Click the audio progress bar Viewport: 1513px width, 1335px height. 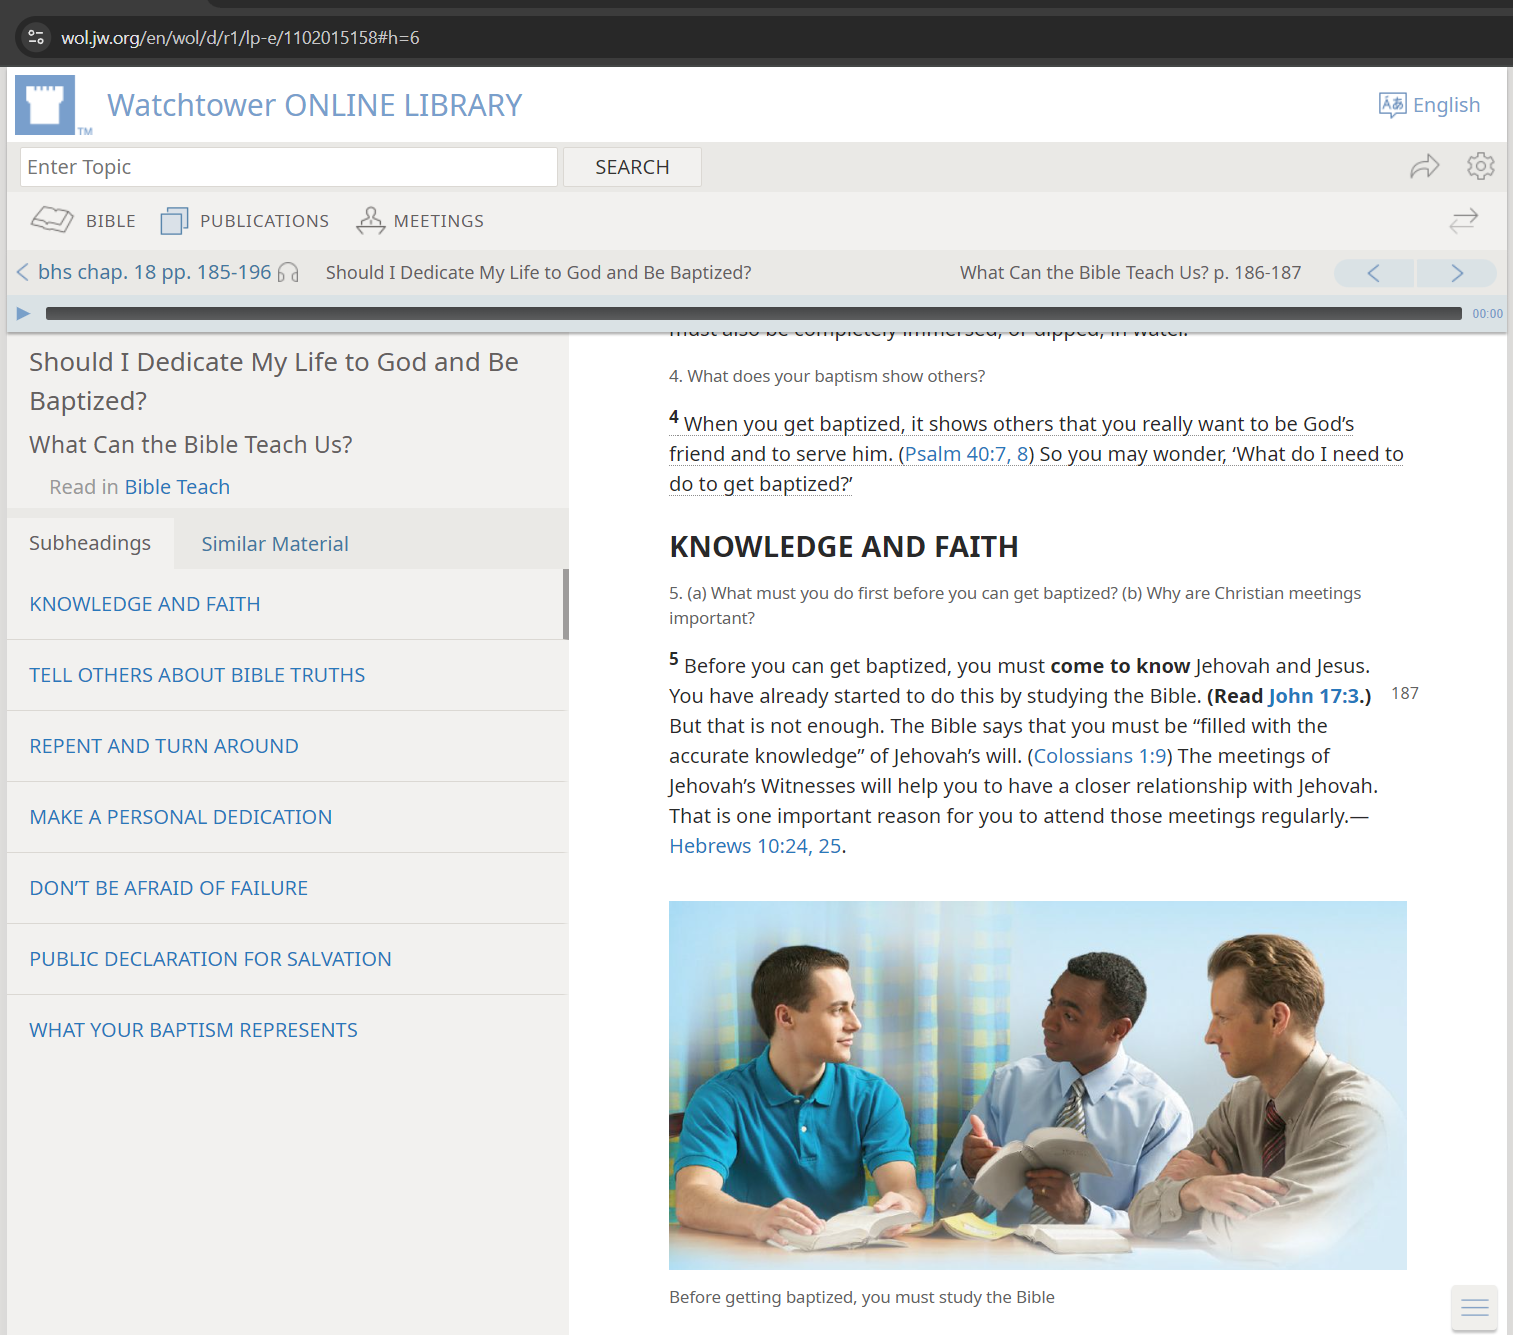pos(753,314)
